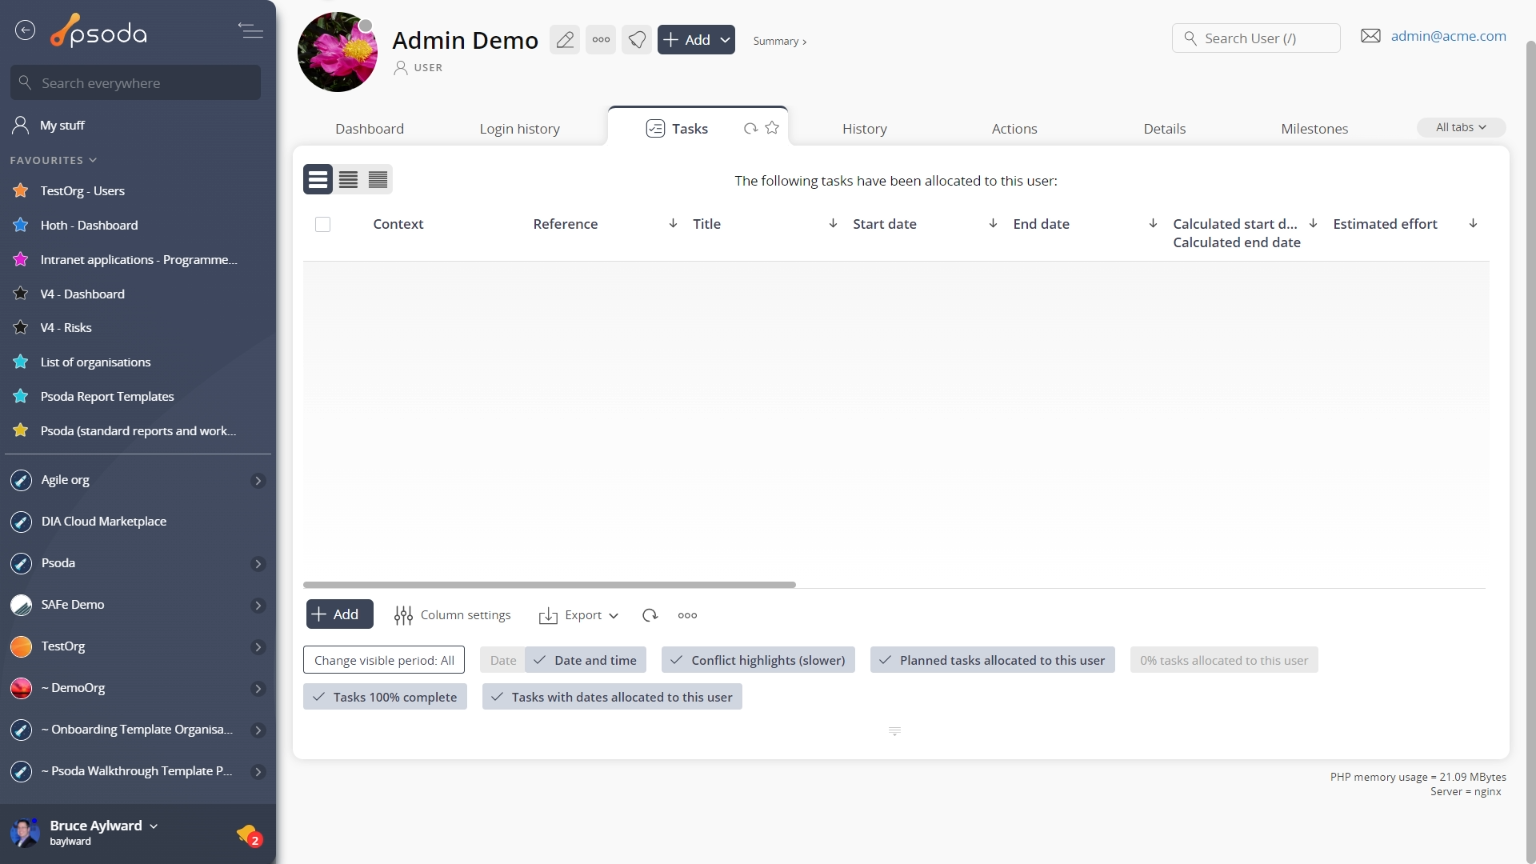Toggle the Date filter chip
The width and height of the screenshot is (1536, 864).
[x=503, y=660]
